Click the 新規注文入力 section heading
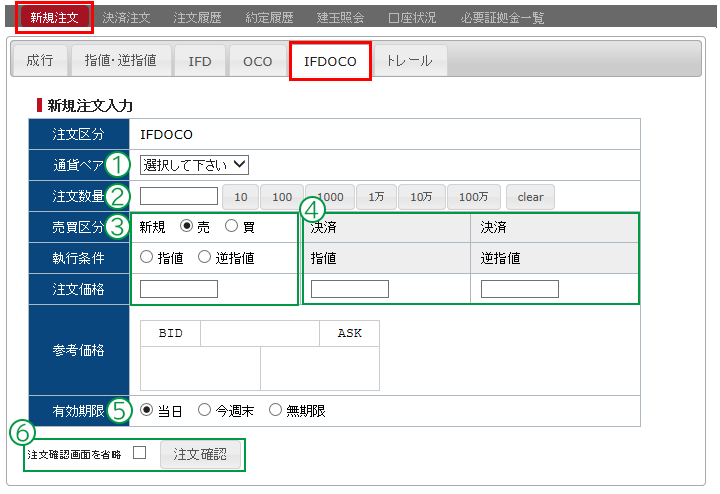720x494 pixels. (90, 106)
